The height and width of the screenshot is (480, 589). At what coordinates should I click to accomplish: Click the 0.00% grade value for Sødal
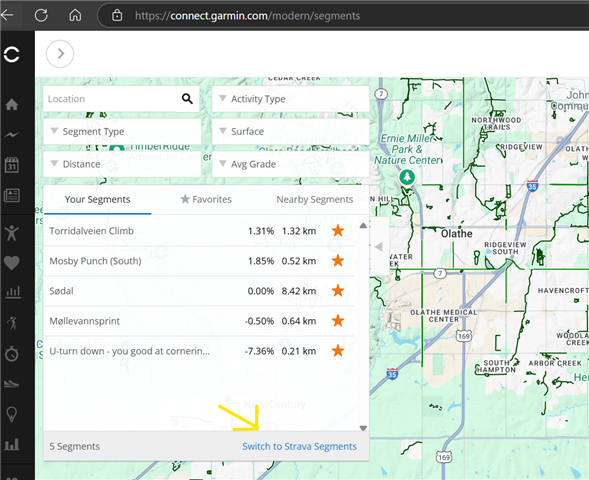(x=261, y=291)
